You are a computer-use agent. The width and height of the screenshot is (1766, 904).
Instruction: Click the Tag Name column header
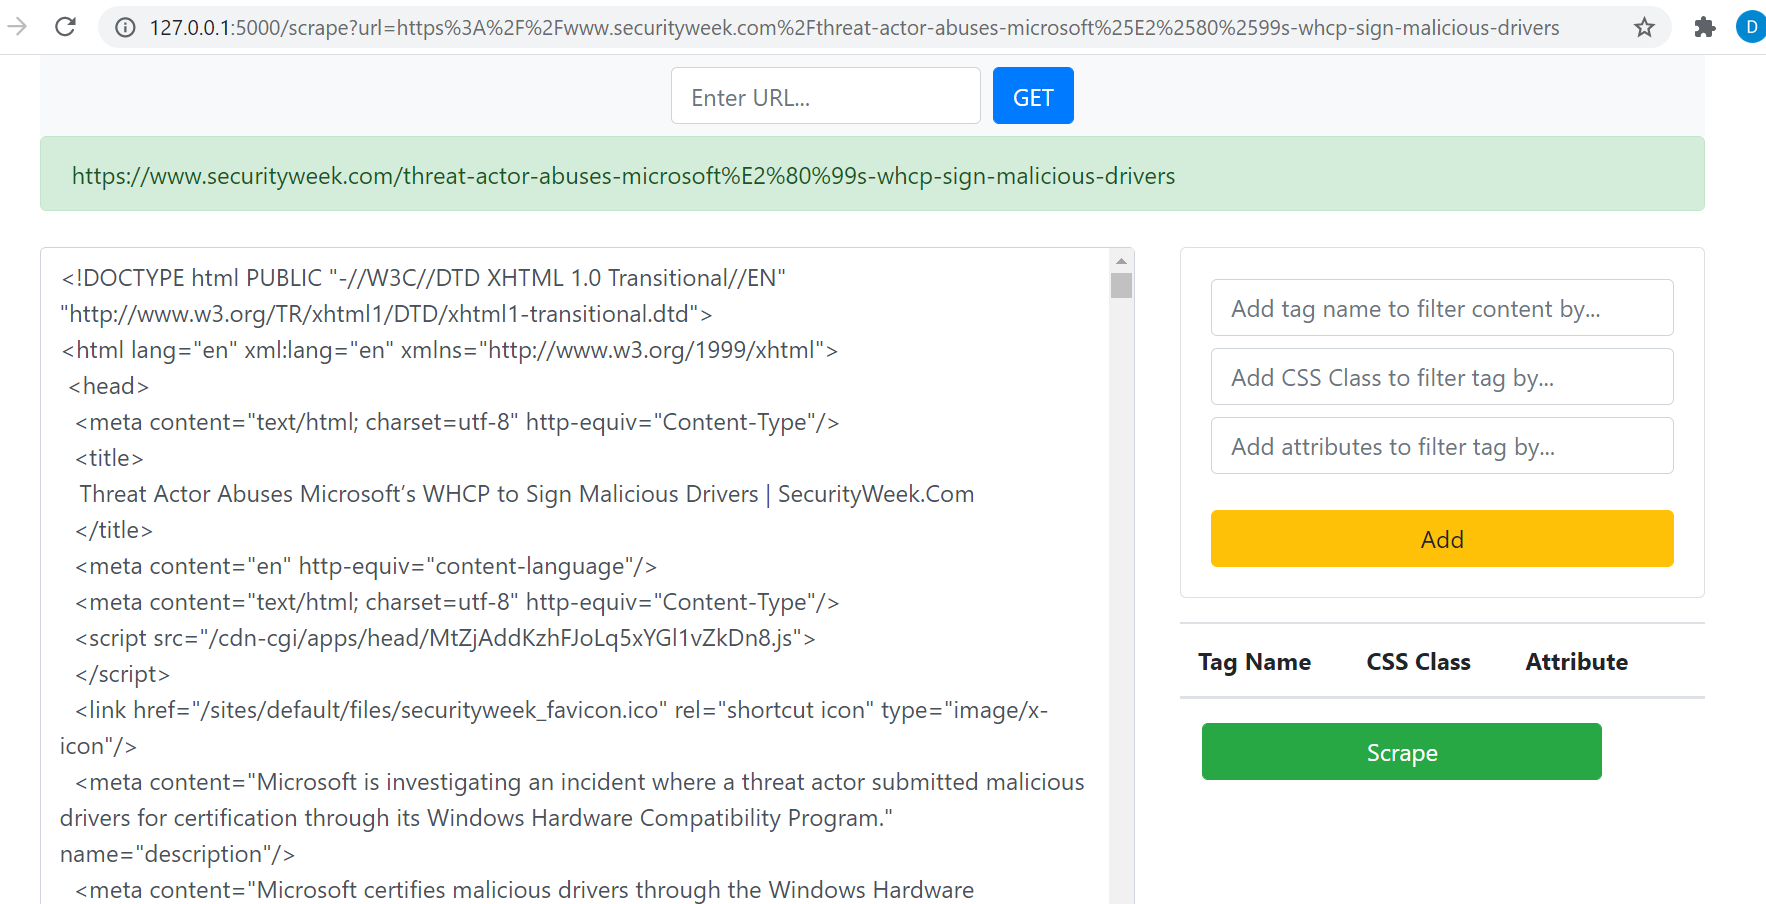coord(1254,662)
